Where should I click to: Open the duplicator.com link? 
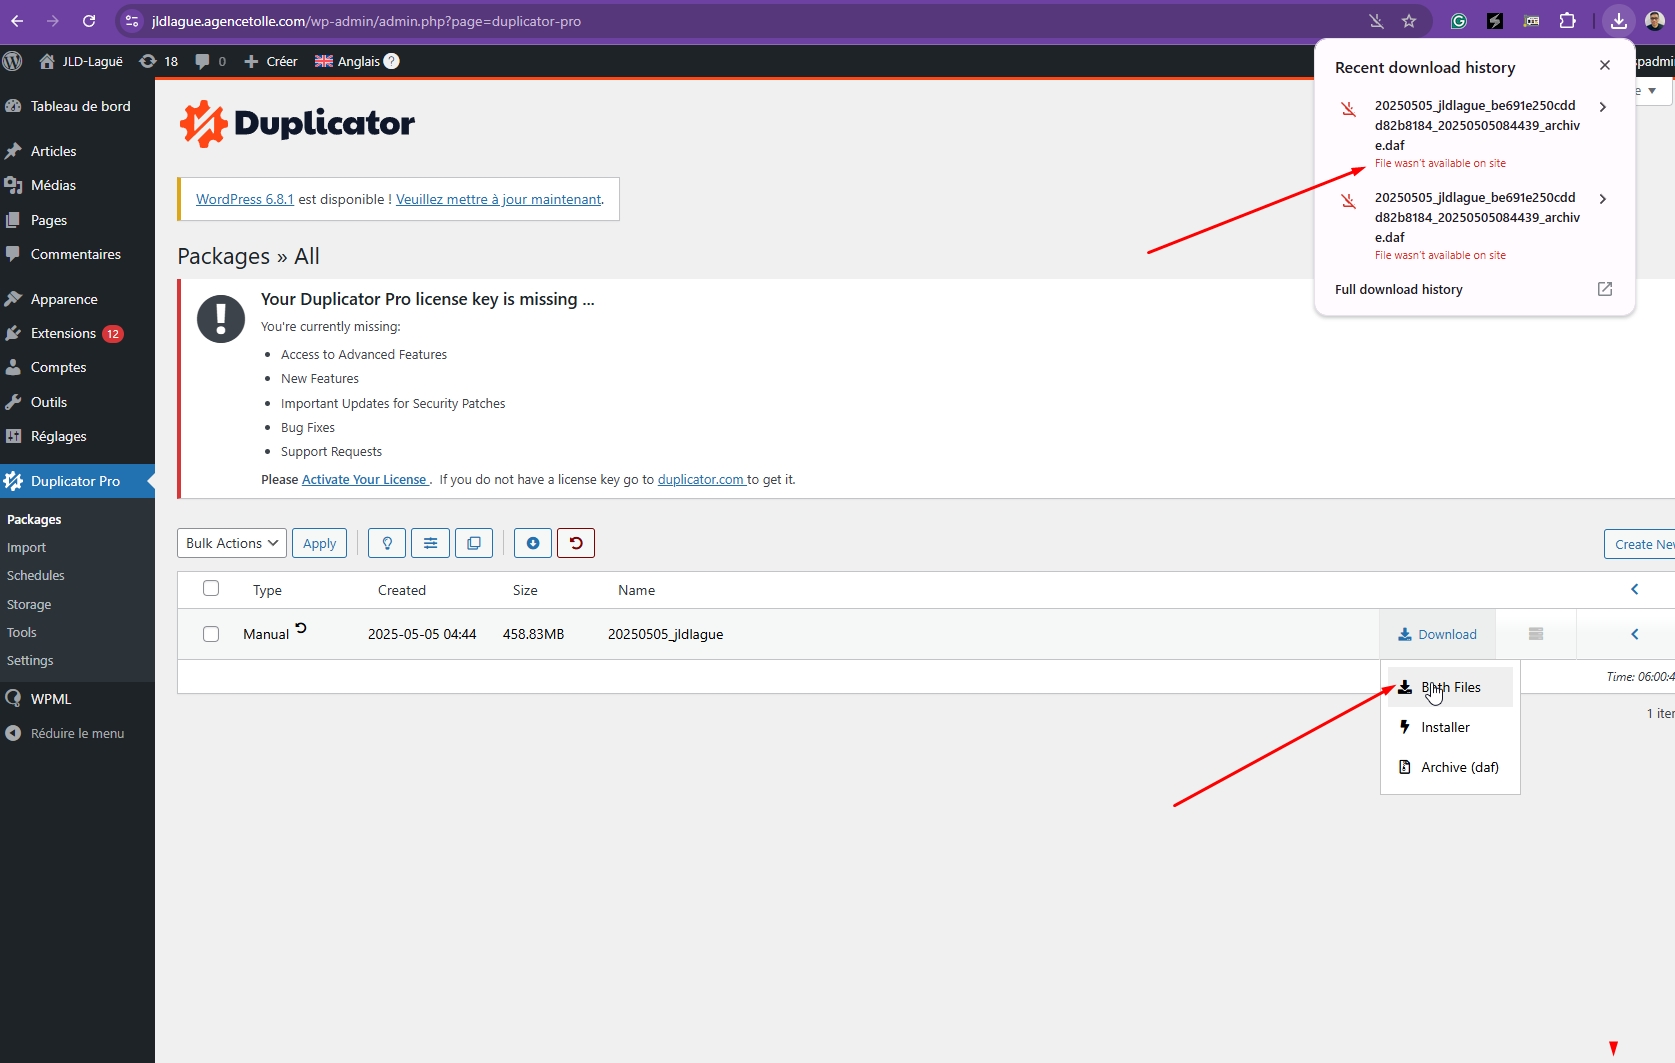[x=701, y=480]
